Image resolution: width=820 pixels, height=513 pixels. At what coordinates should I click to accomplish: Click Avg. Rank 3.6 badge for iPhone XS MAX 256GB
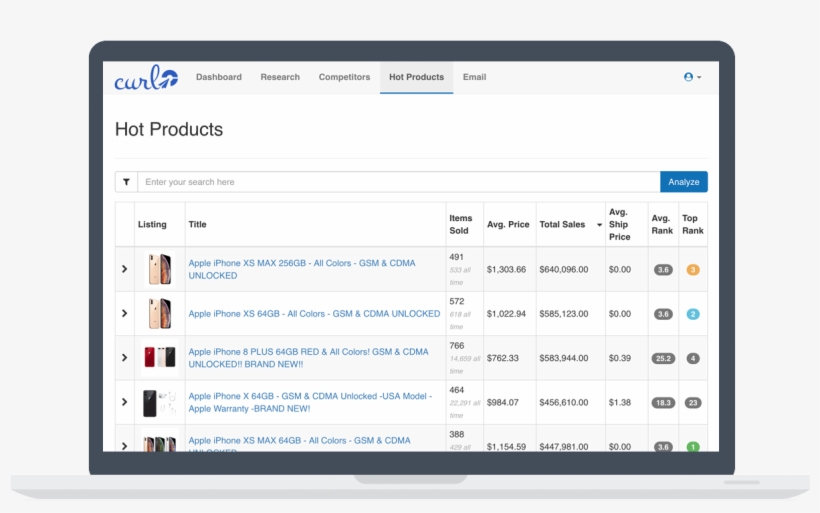[x=663, y=270]
